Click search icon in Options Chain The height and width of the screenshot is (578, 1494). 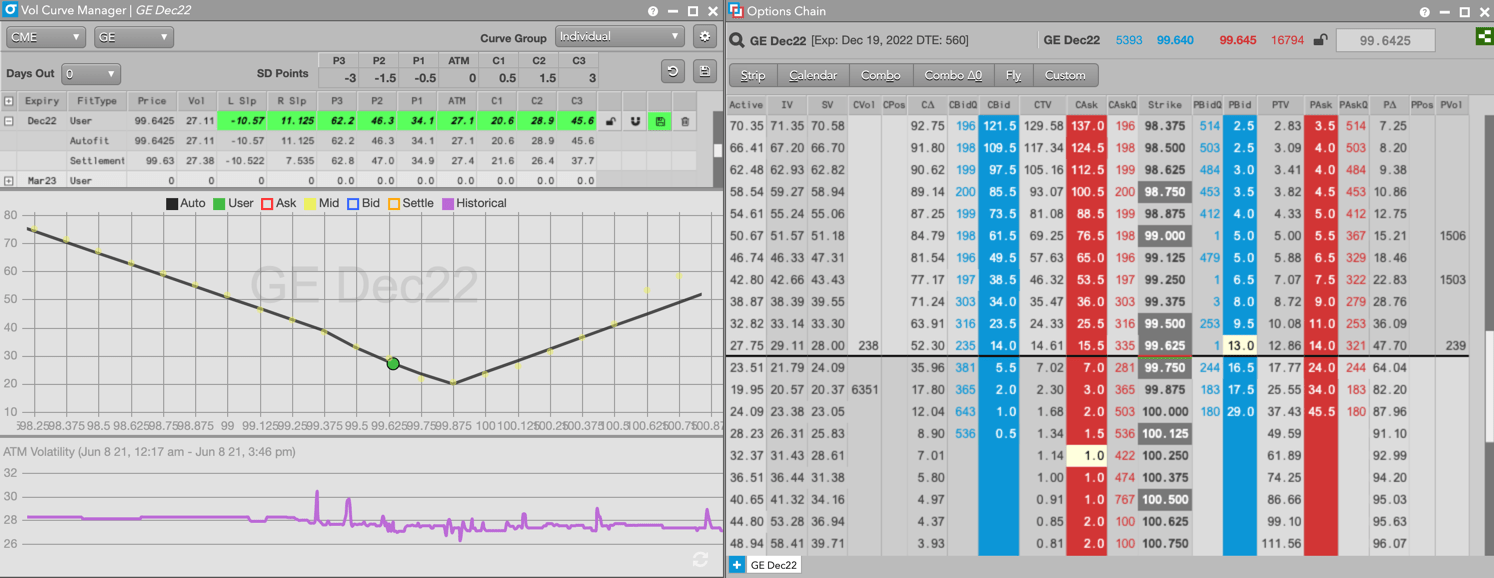coord(737,41)
